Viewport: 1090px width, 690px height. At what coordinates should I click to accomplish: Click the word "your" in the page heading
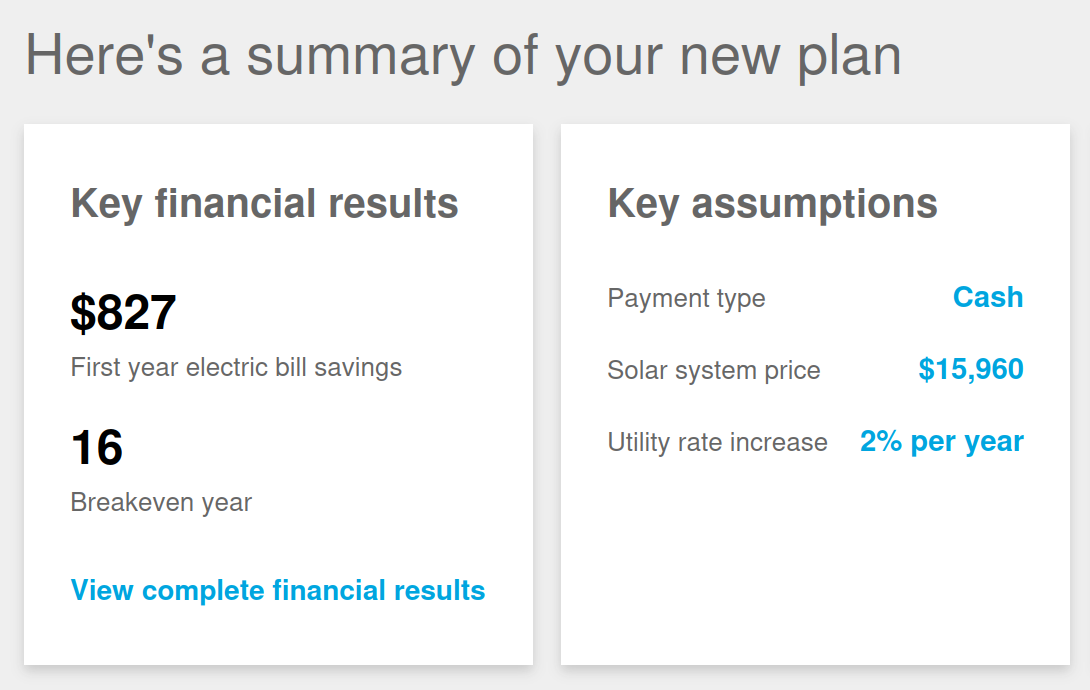[x=608, y=55]
